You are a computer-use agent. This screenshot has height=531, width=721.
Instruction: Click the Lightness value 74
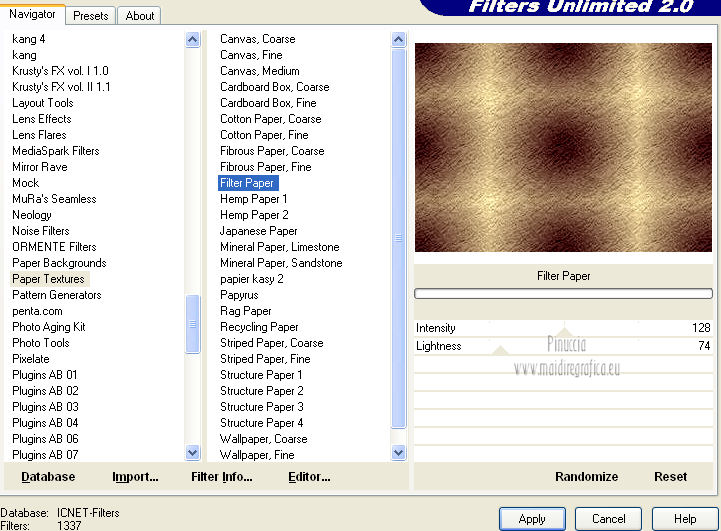pos(704,346)
